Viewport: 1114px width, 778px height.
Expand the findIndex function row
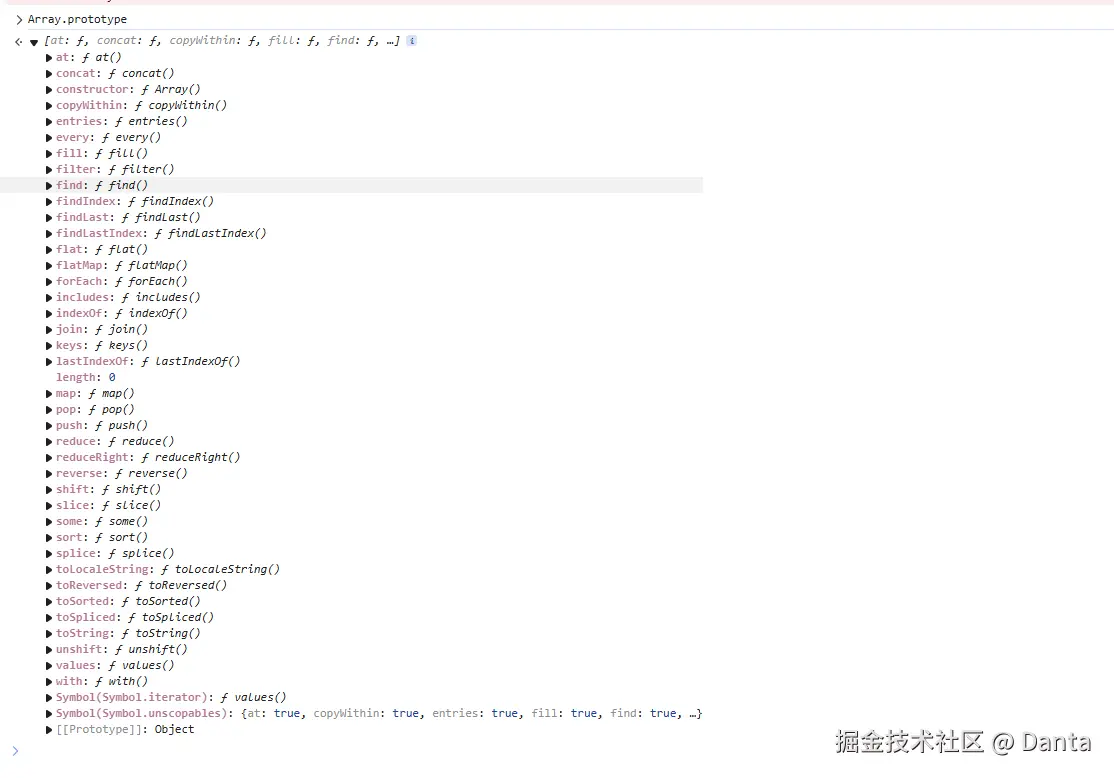click(x=49, y=202)
